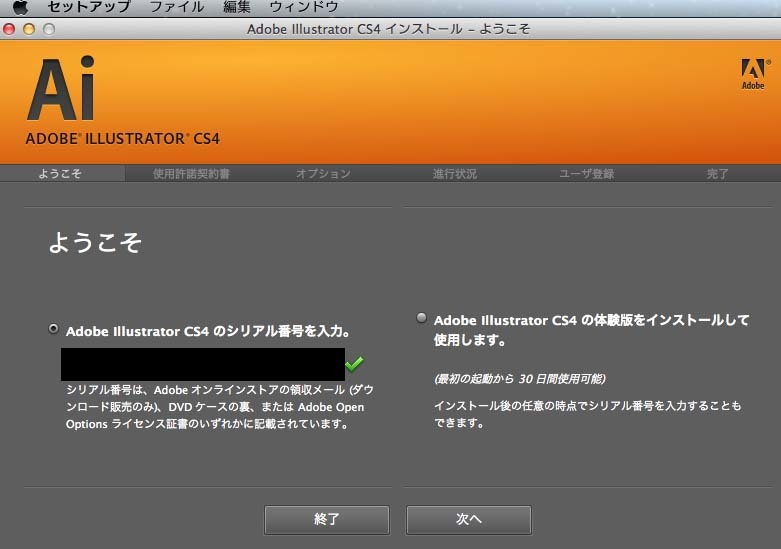
Task: Select the オプション step tab
Action: coord(323,173)
